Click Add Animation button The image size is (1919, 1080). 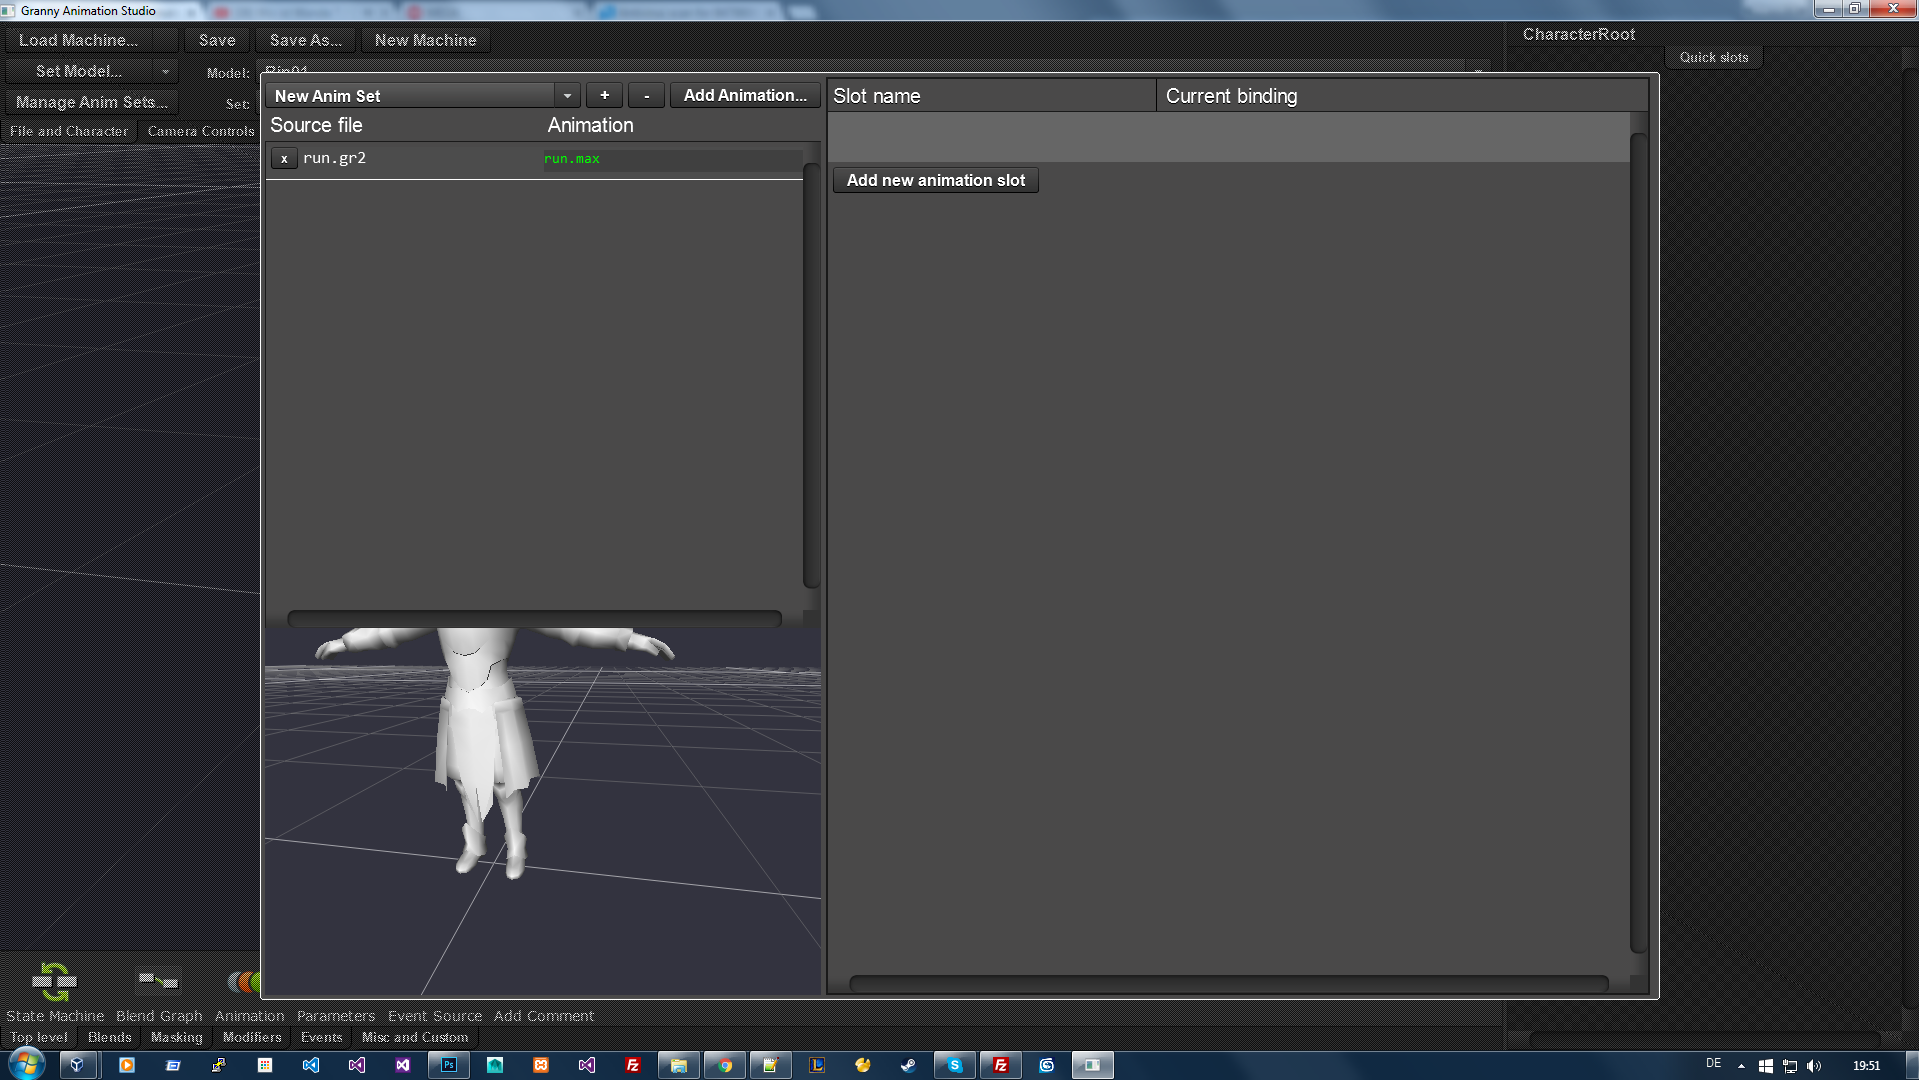point(744,95)
